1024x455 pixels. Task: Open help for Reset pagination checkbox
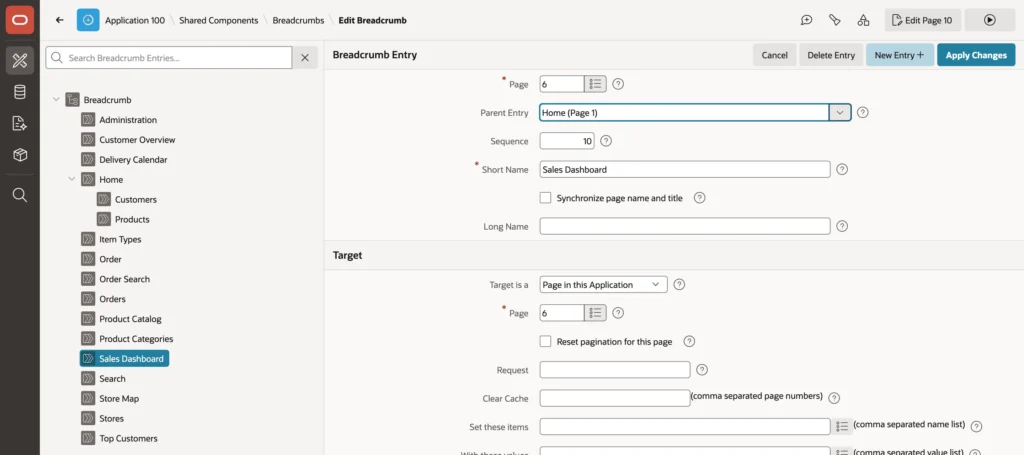click(x=689, y=341)
